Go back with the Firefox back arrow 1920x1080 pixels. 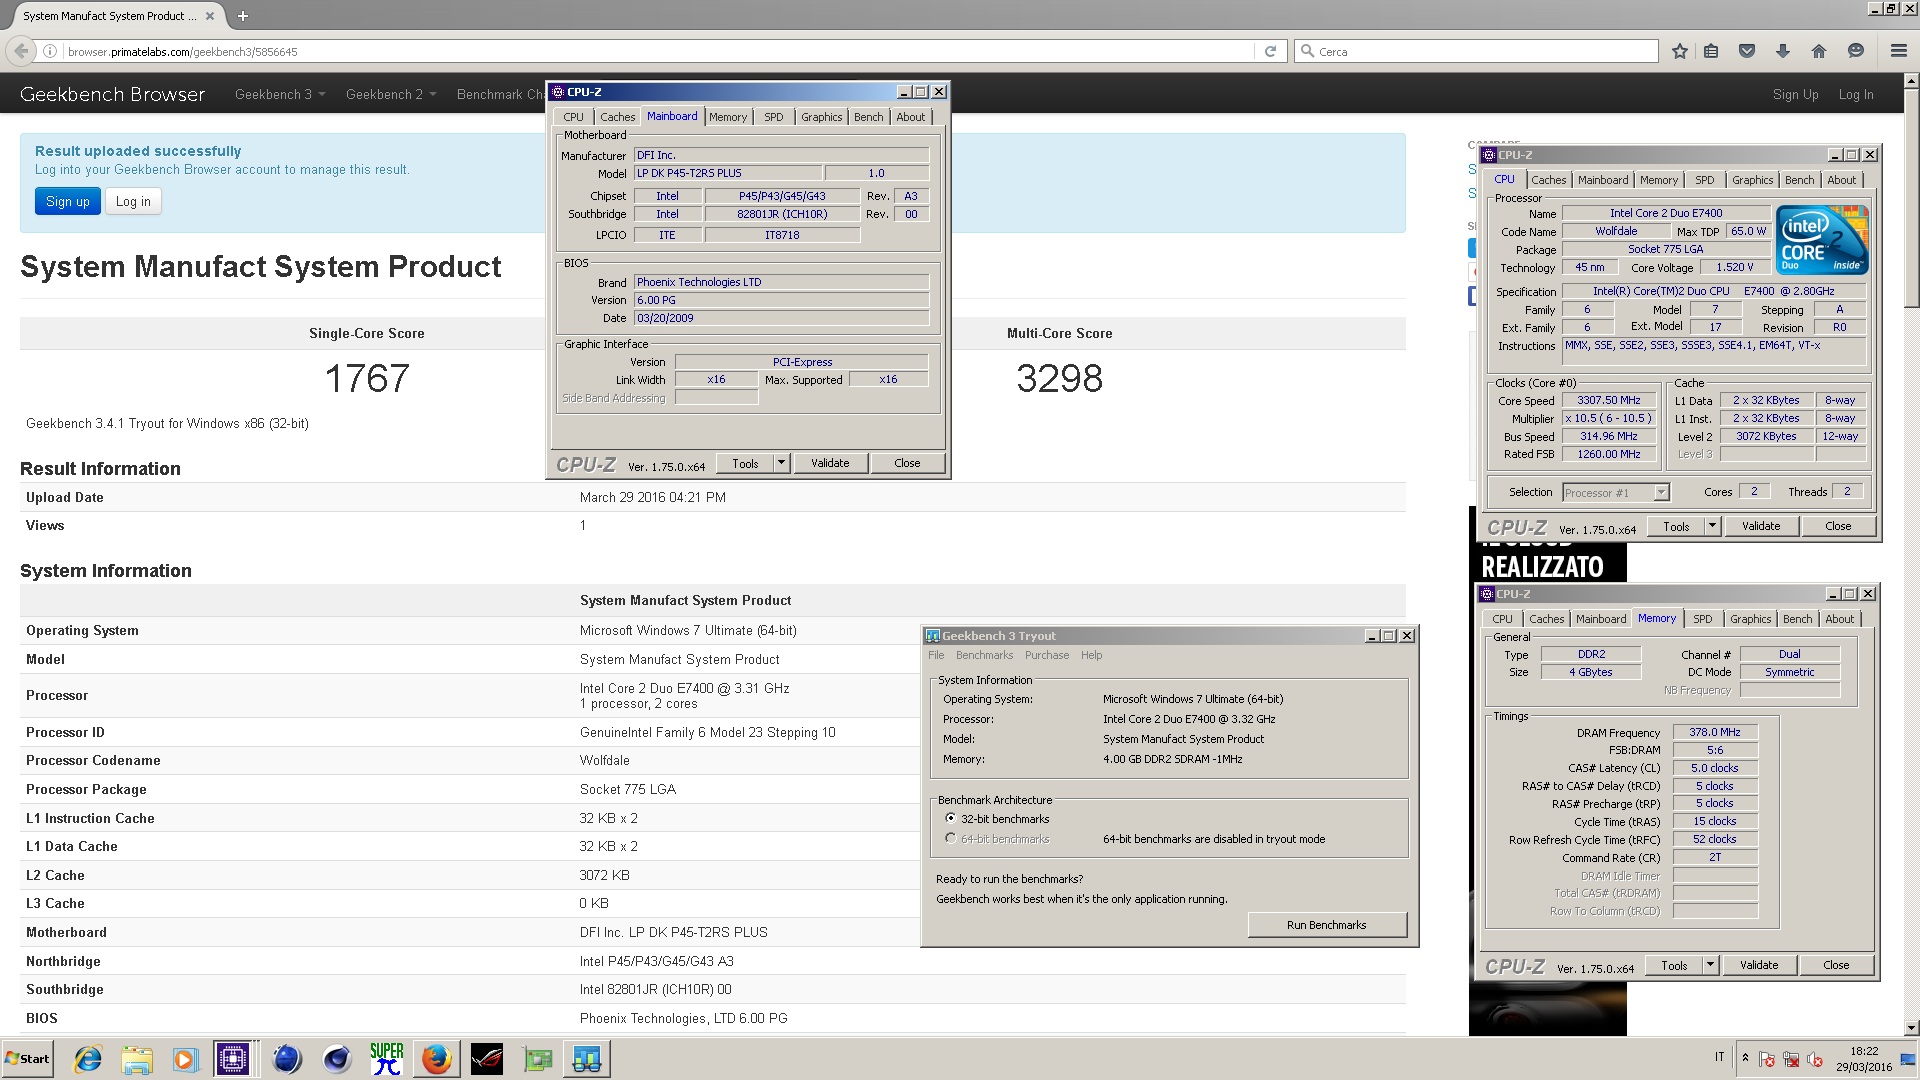[x=21, y=51]
